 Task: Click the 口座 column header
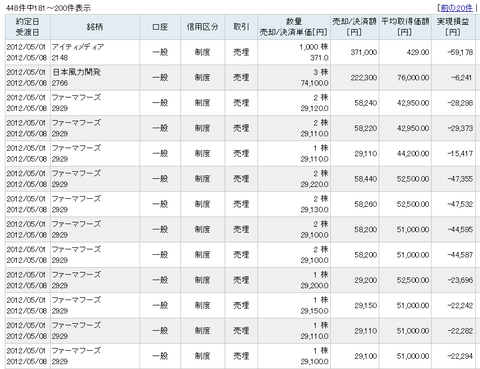[x=160, y=27]
